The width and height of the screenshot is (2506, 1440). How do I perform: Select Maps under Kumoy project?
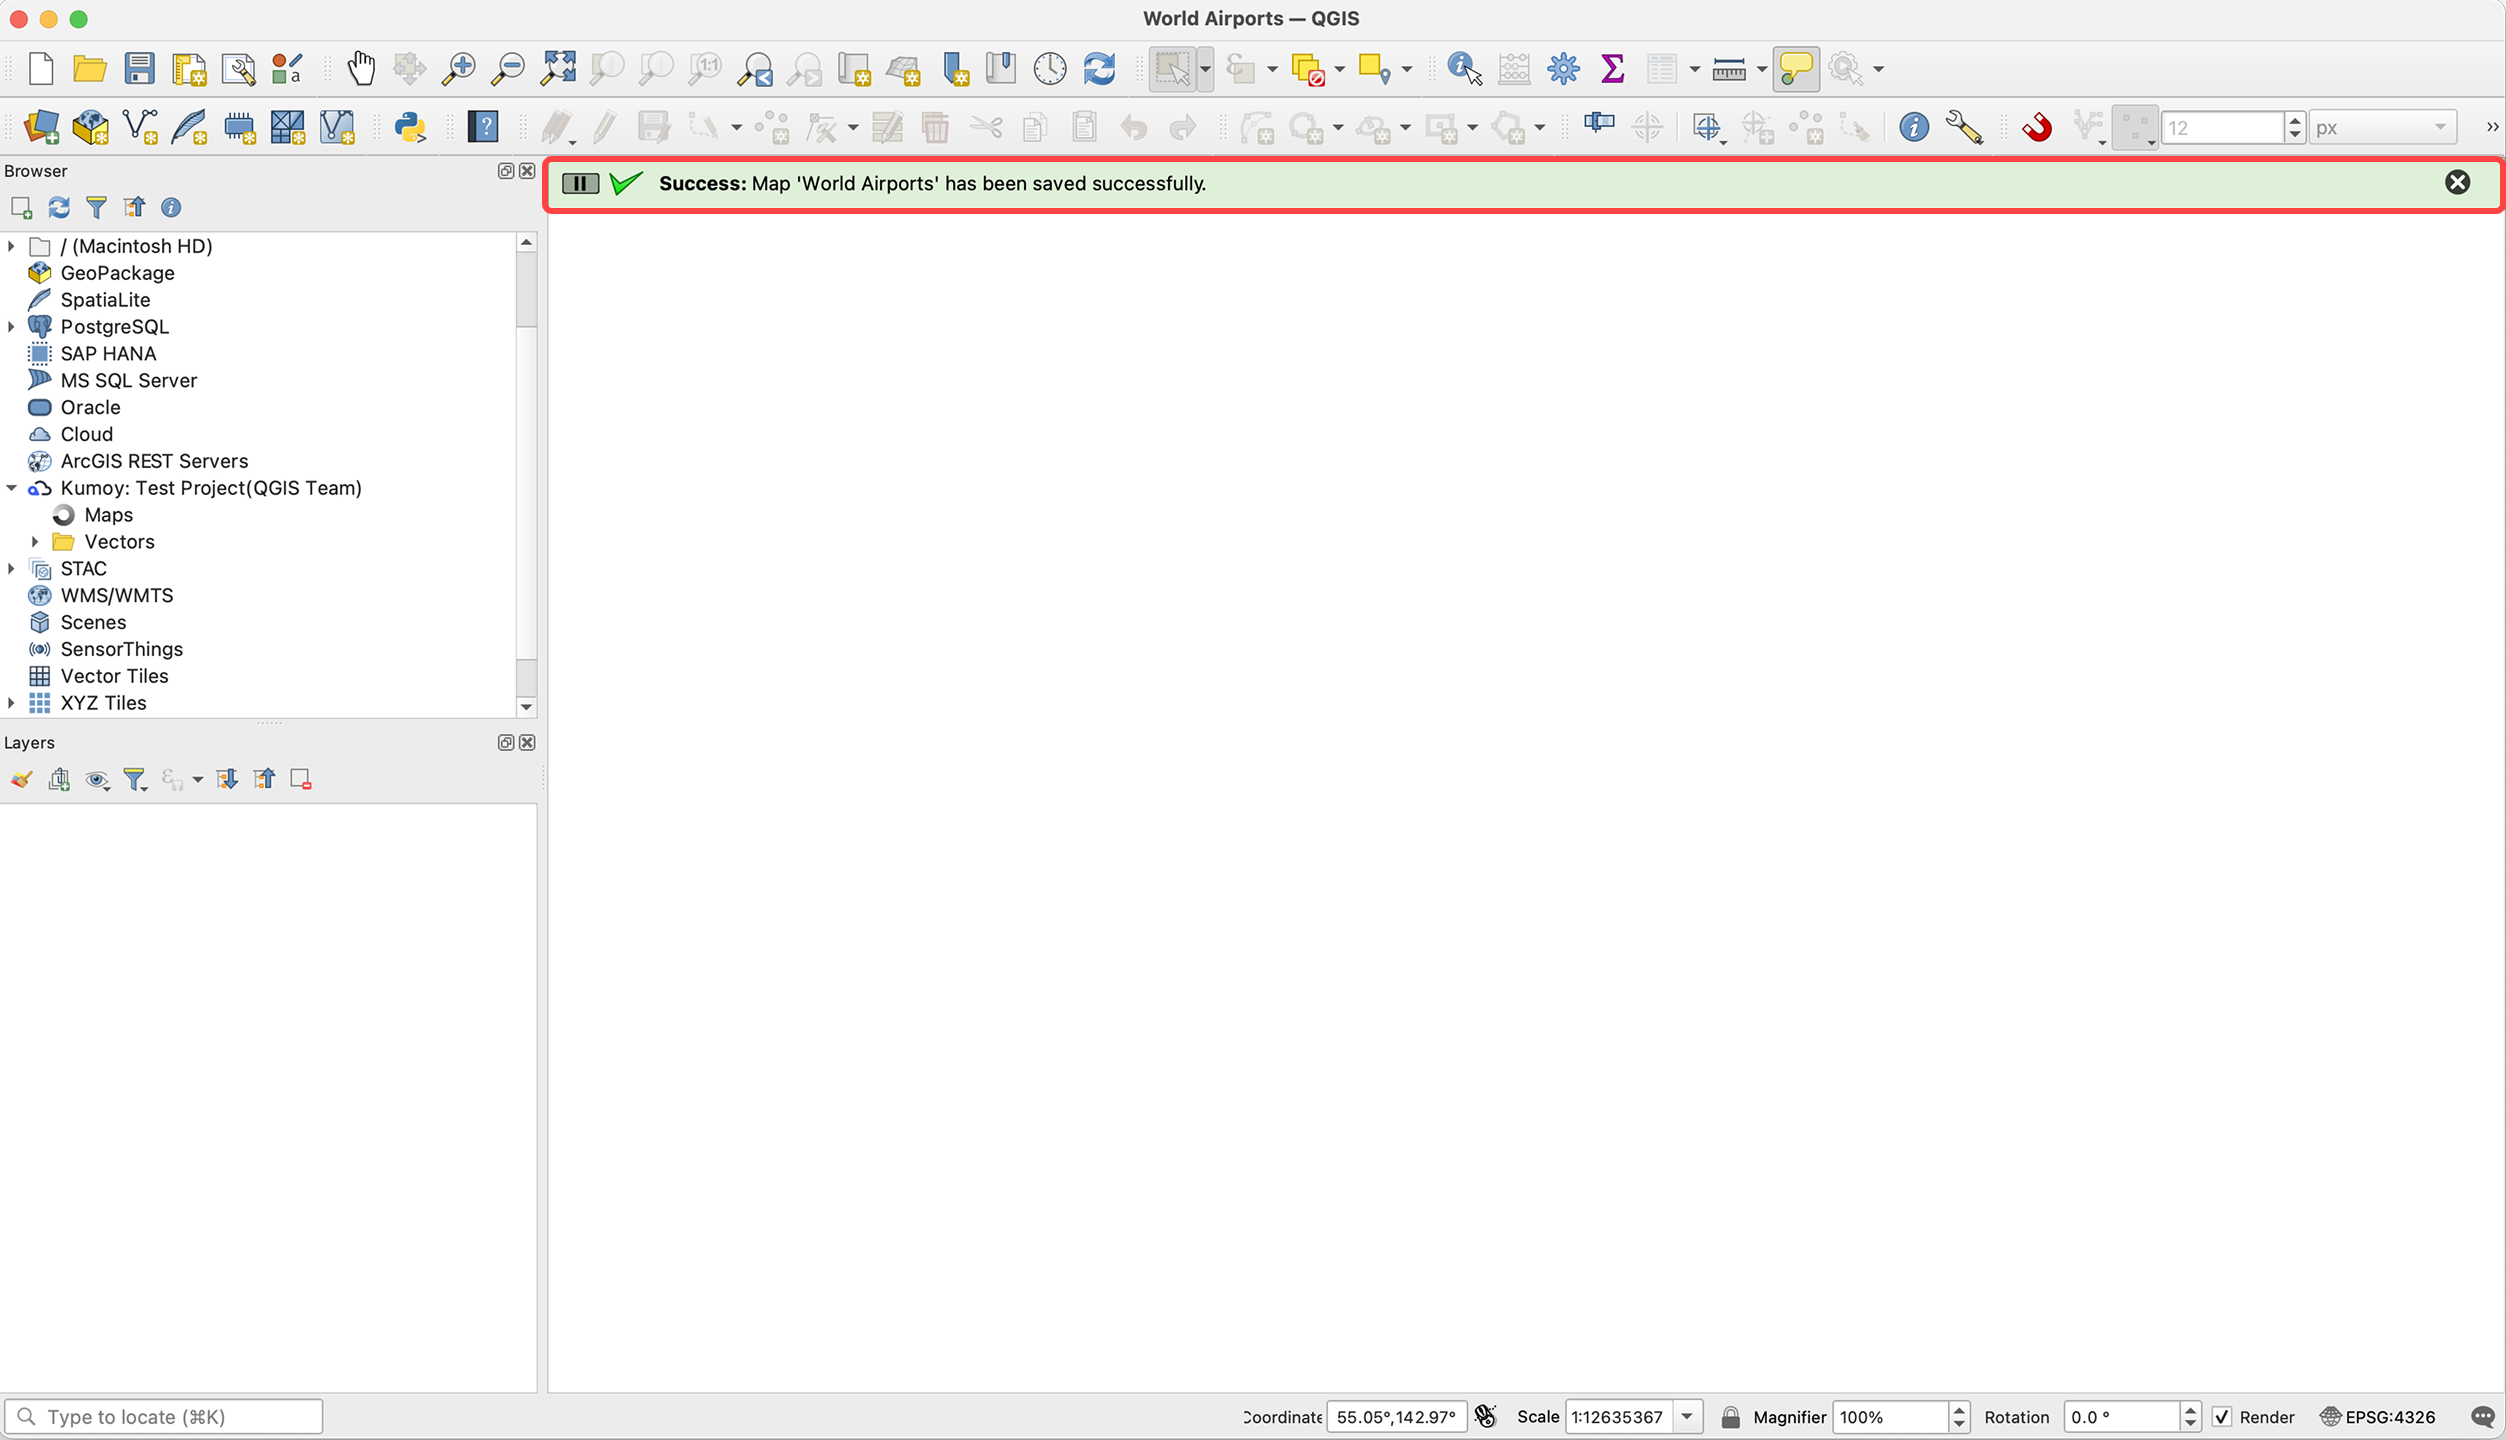[x=108, y=515]
